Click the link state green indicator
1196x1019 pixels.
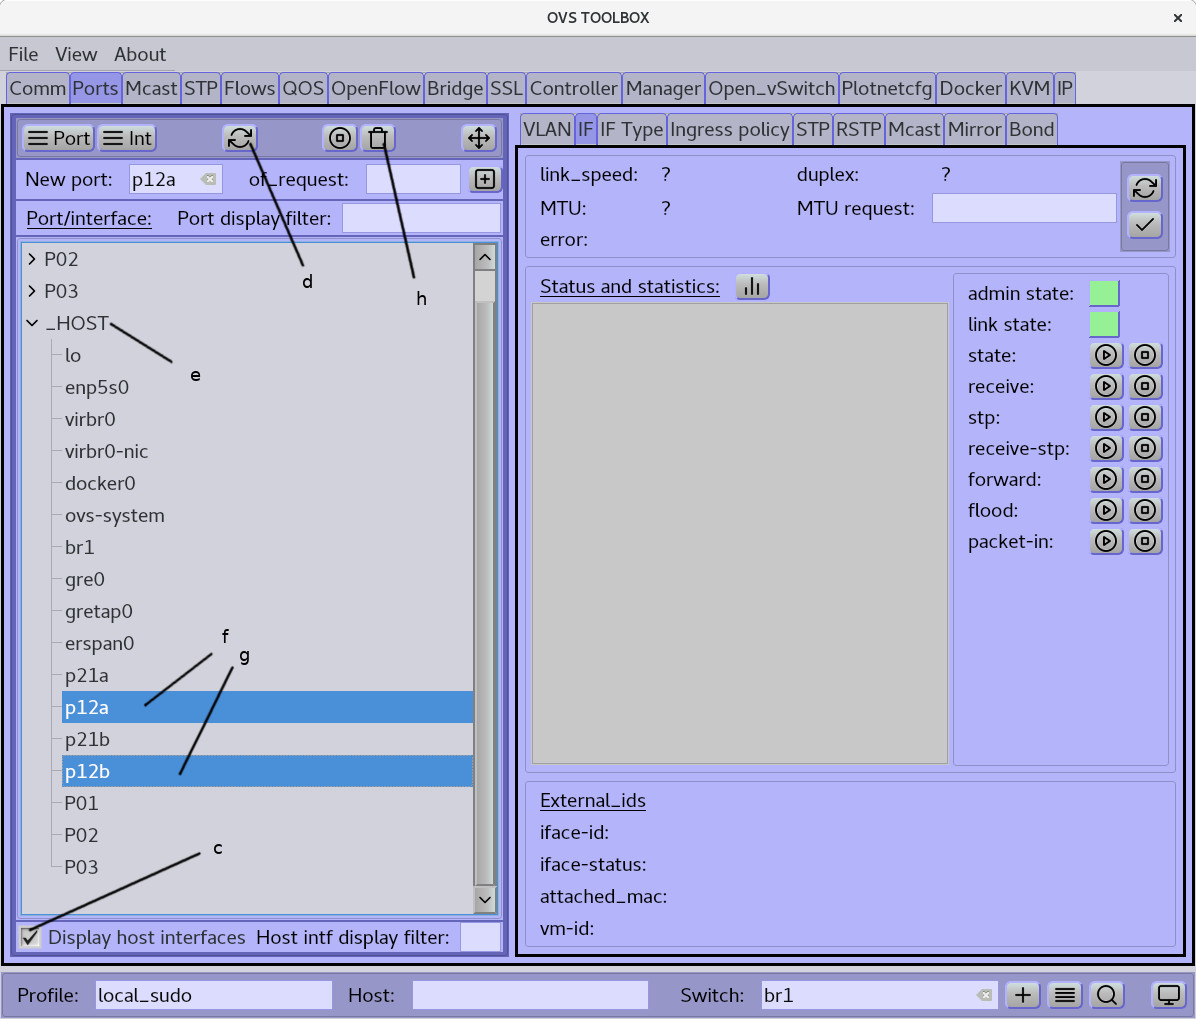1104,324
